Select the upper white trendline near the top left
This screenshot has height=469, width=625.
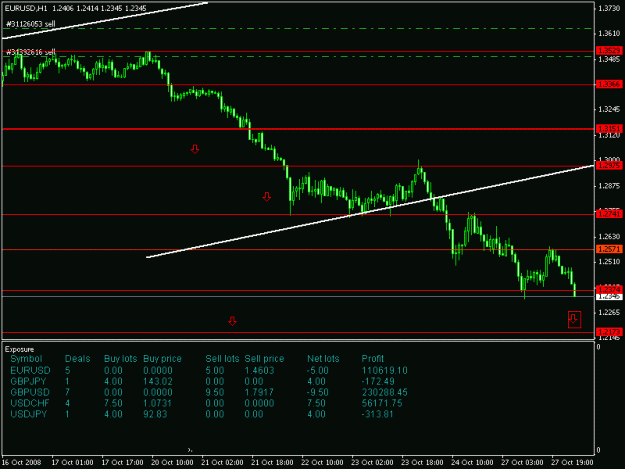pos(105,21)
